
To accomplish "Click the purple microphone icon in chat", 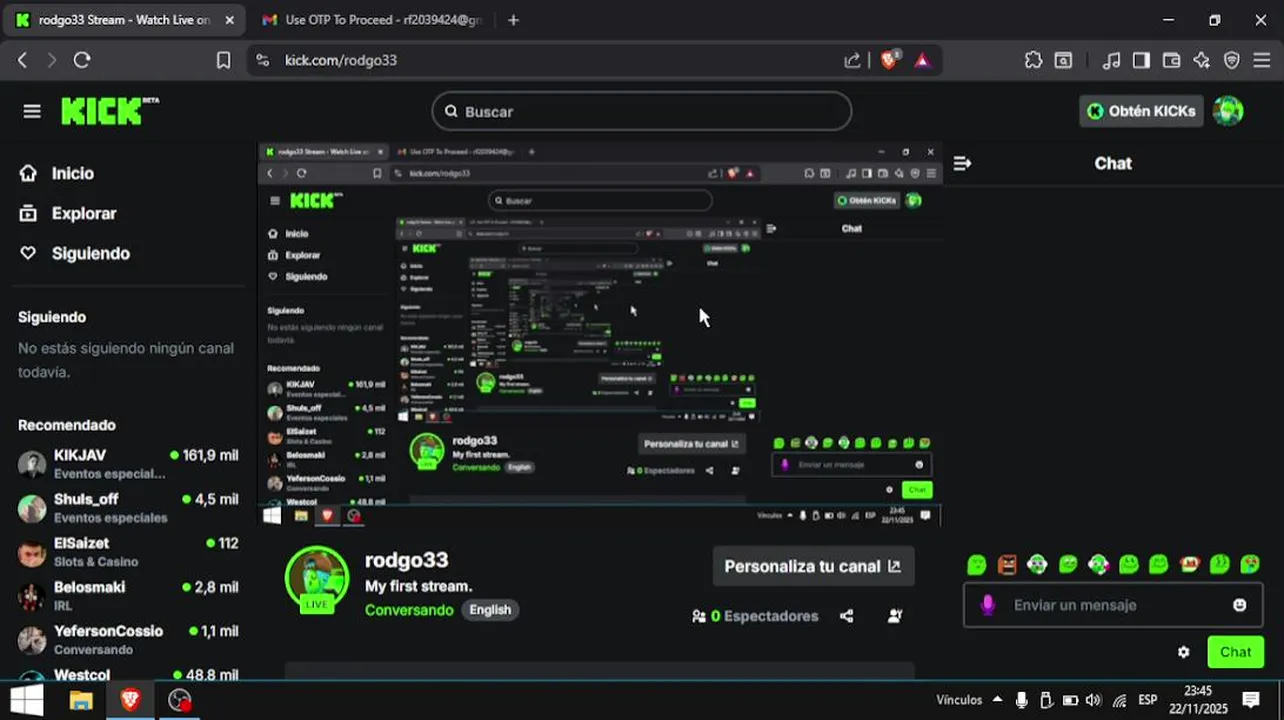I will [x=988, y=605].
